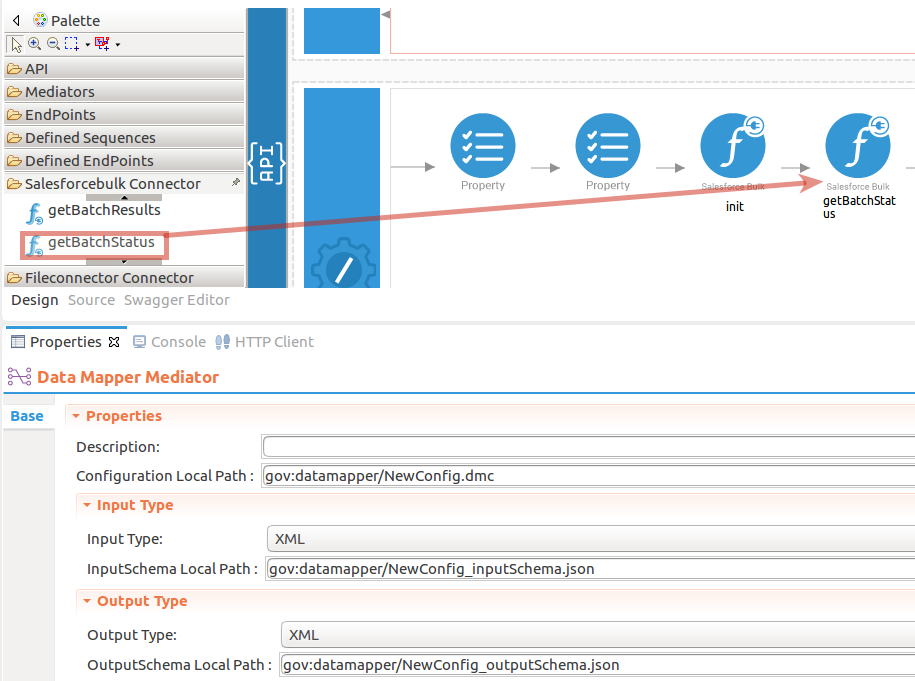Activate the Zoom In tool
The width and height of the screenshot is (915, 681).
click(34, 43)
